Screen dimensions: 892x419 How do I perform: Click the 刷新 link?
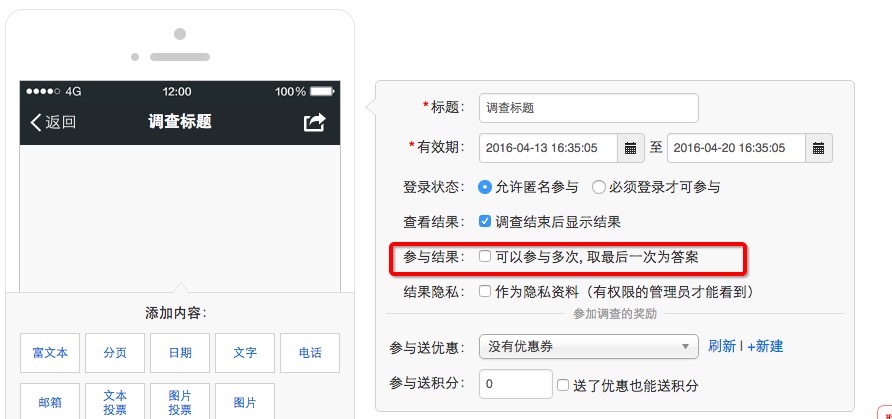722,346
